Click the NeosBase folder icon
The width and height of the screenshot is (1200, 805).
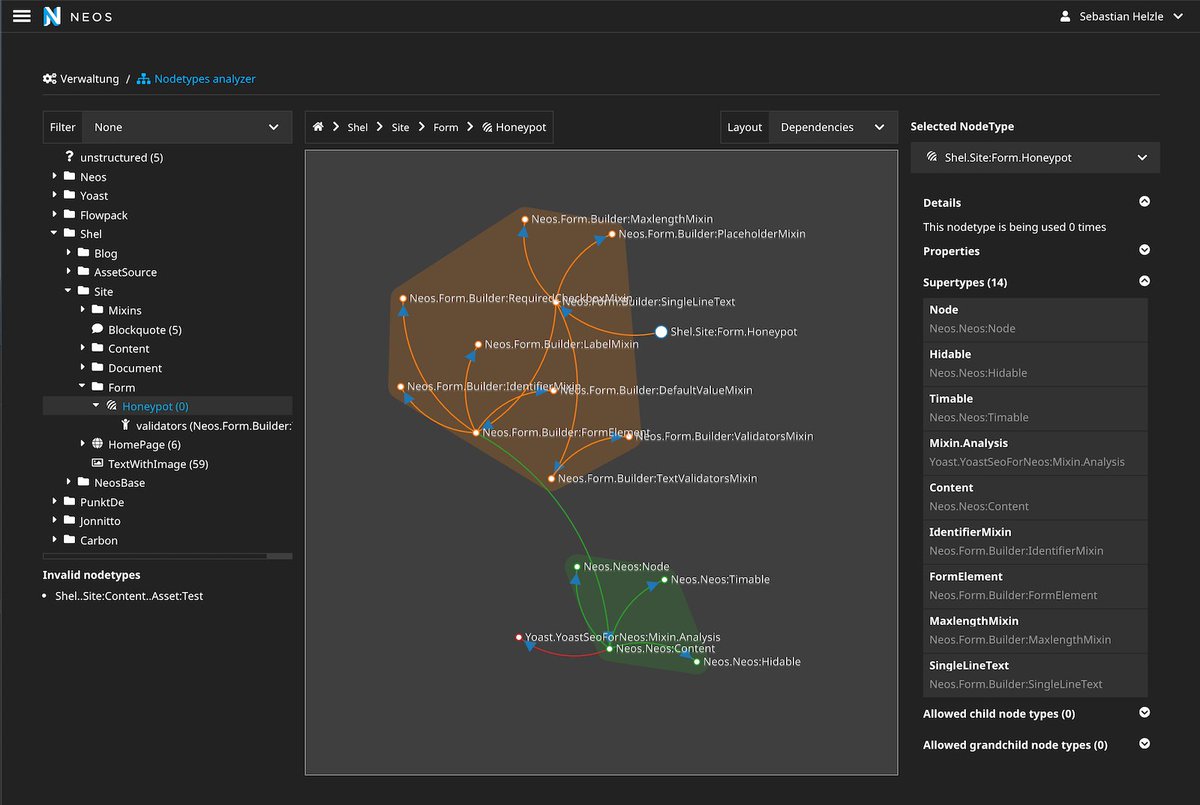click(83, 482)
